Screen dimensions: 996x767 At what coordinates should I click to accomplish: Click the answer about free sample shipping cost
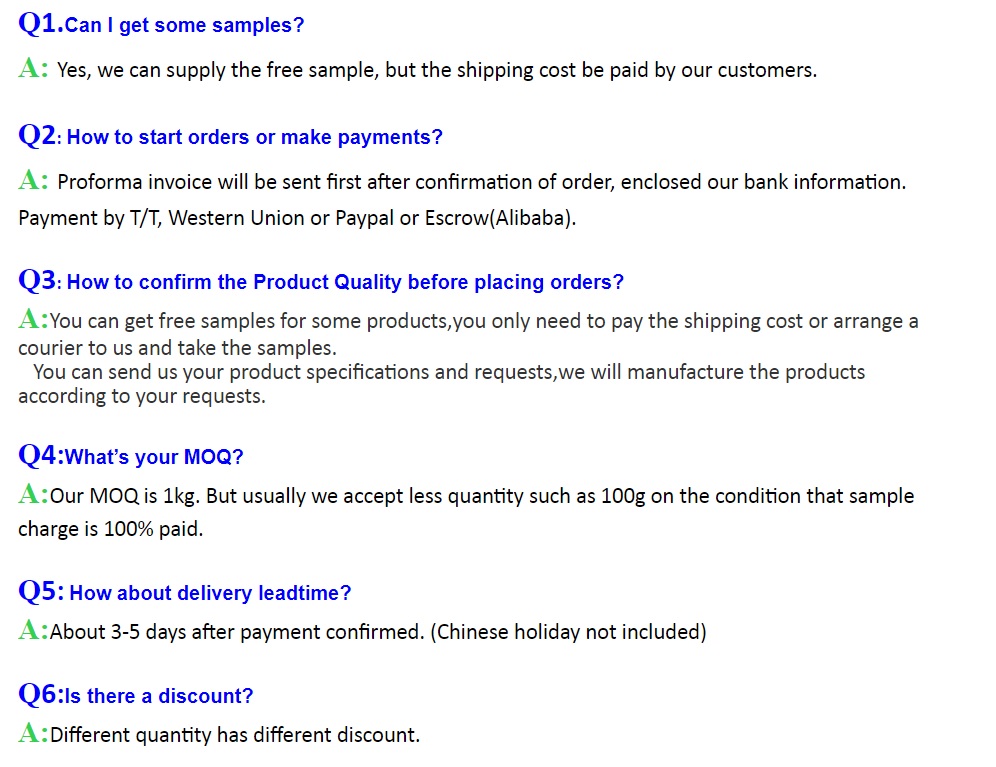point(437,70)
